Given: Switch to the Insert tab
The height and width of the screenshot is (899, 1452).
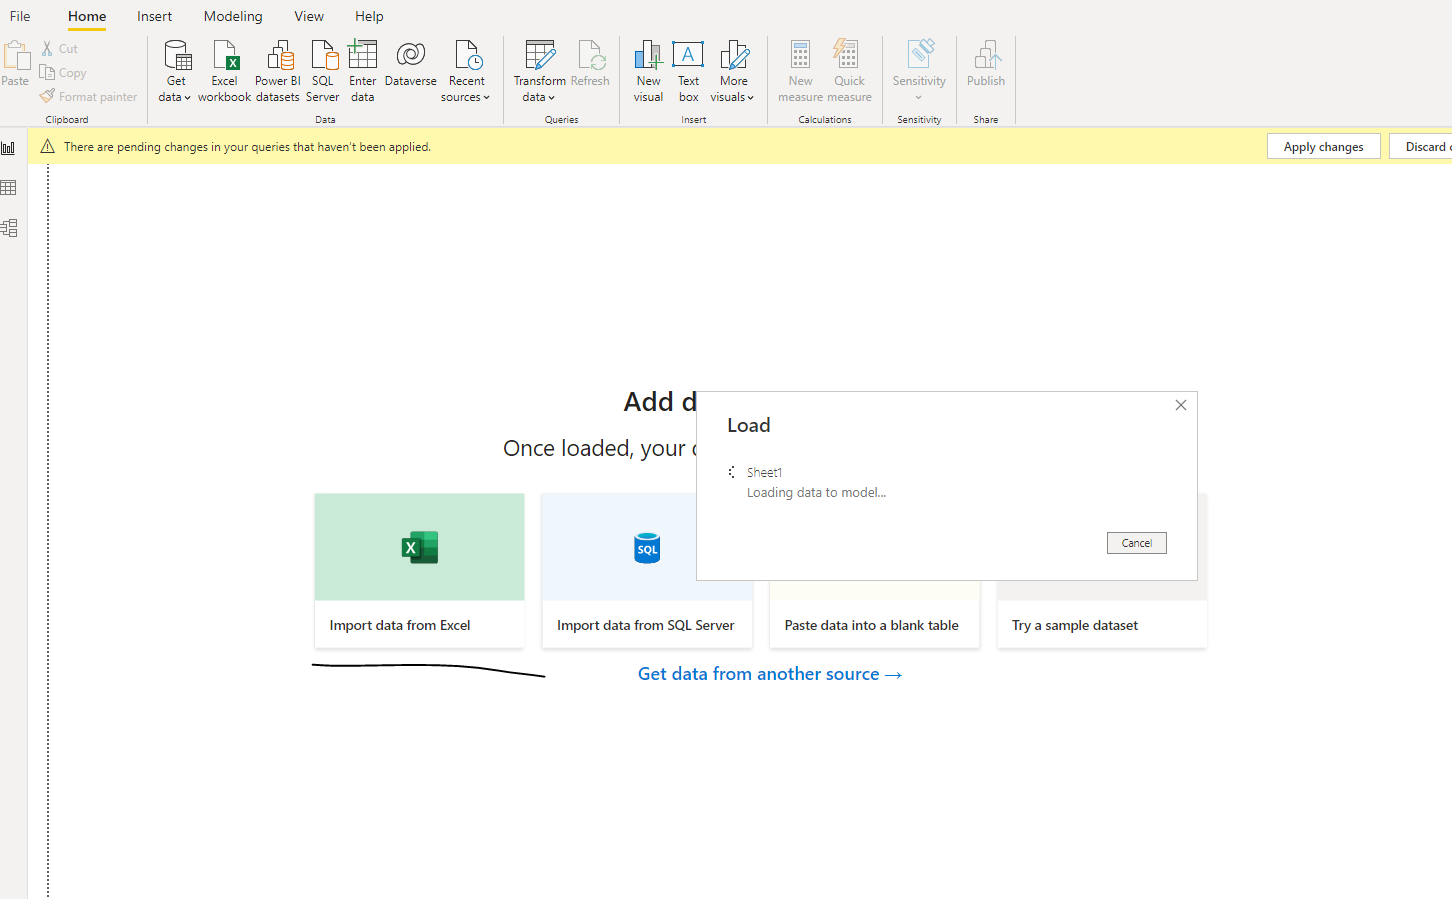Looking at the screenshot, I should 154,16.
